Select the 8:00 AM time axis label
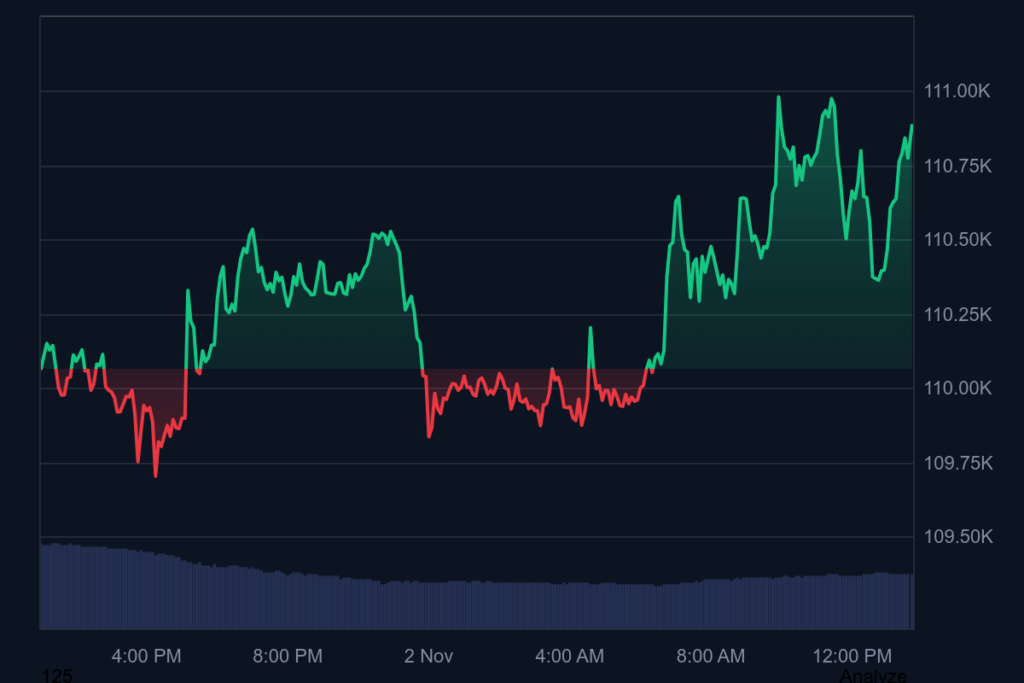The width and height of the screenshot is (1024, 683). 710,656
